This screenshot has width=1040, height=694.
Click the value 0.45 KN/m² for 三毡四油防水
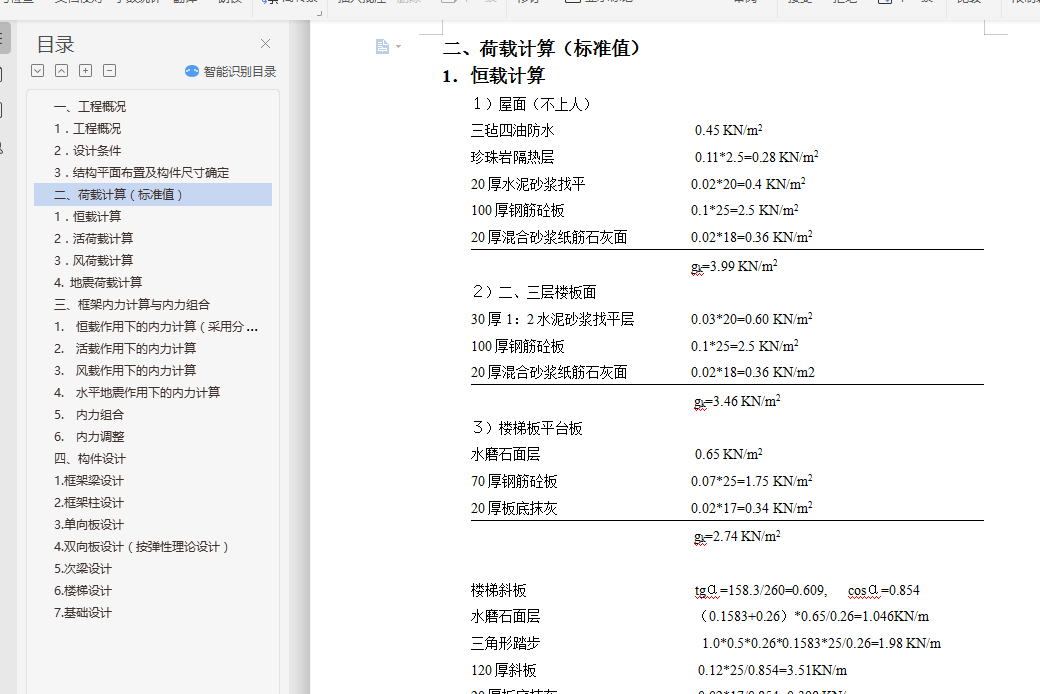[x=728, y=129]
